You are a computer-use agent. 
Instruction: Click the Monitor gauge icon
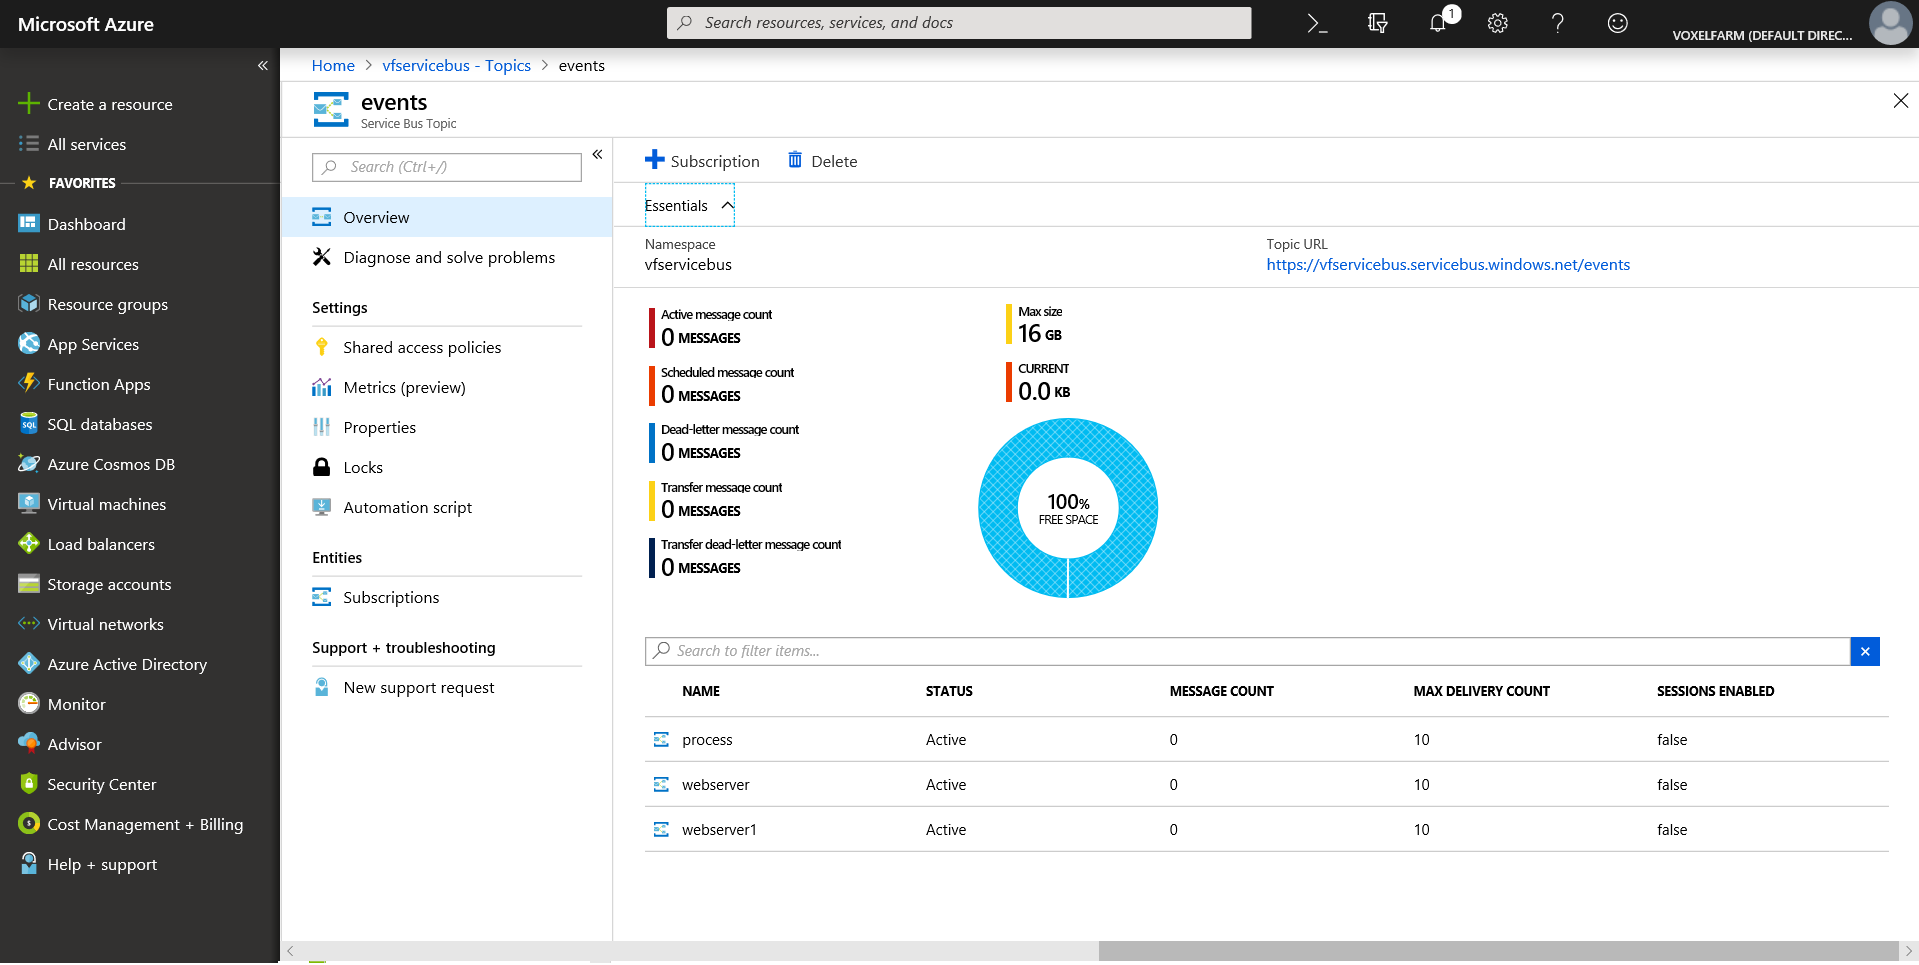[29, 704]
